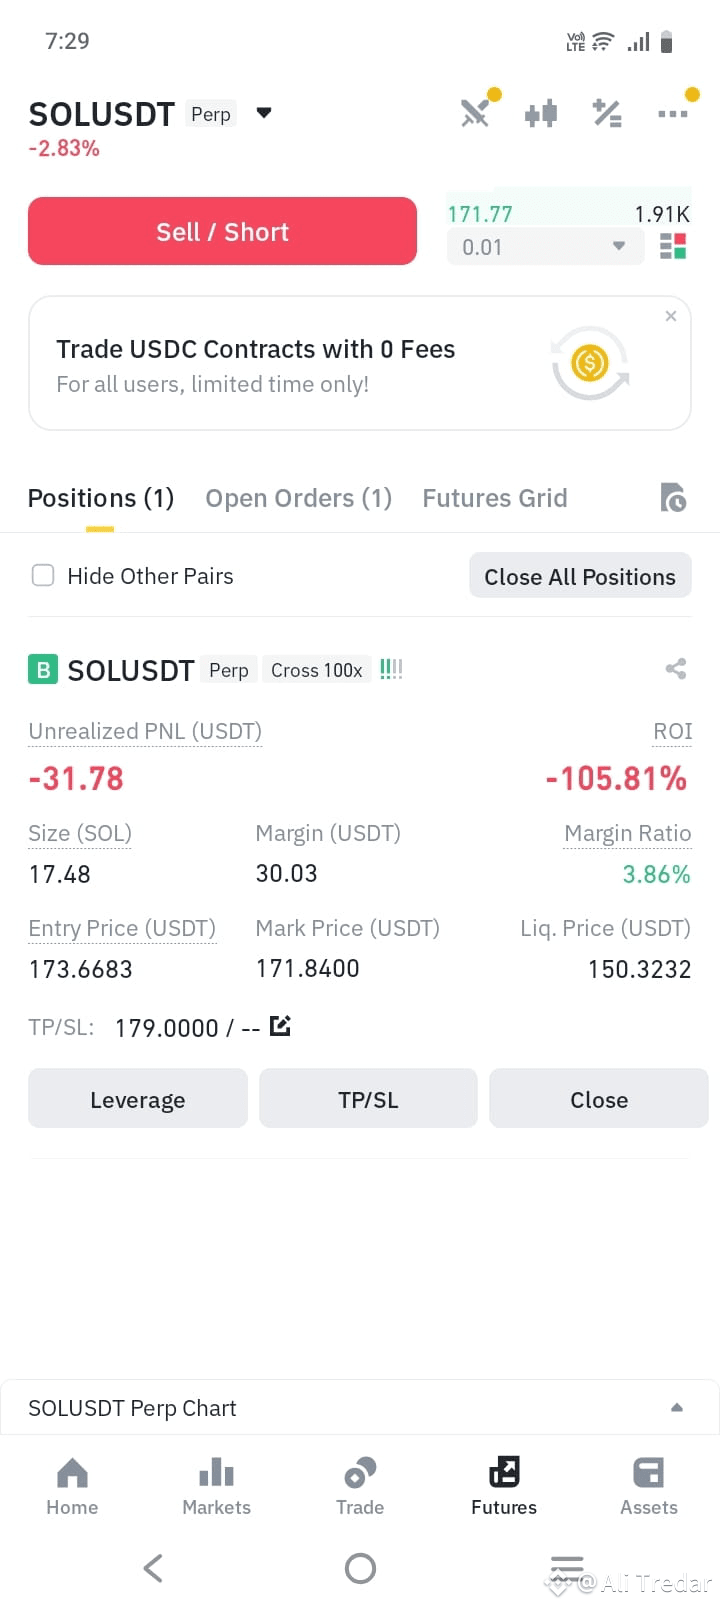Open the Markets bottom navigation item
The width and height of the screenshot is (720, 1608).
click(x=216, y=1486)
